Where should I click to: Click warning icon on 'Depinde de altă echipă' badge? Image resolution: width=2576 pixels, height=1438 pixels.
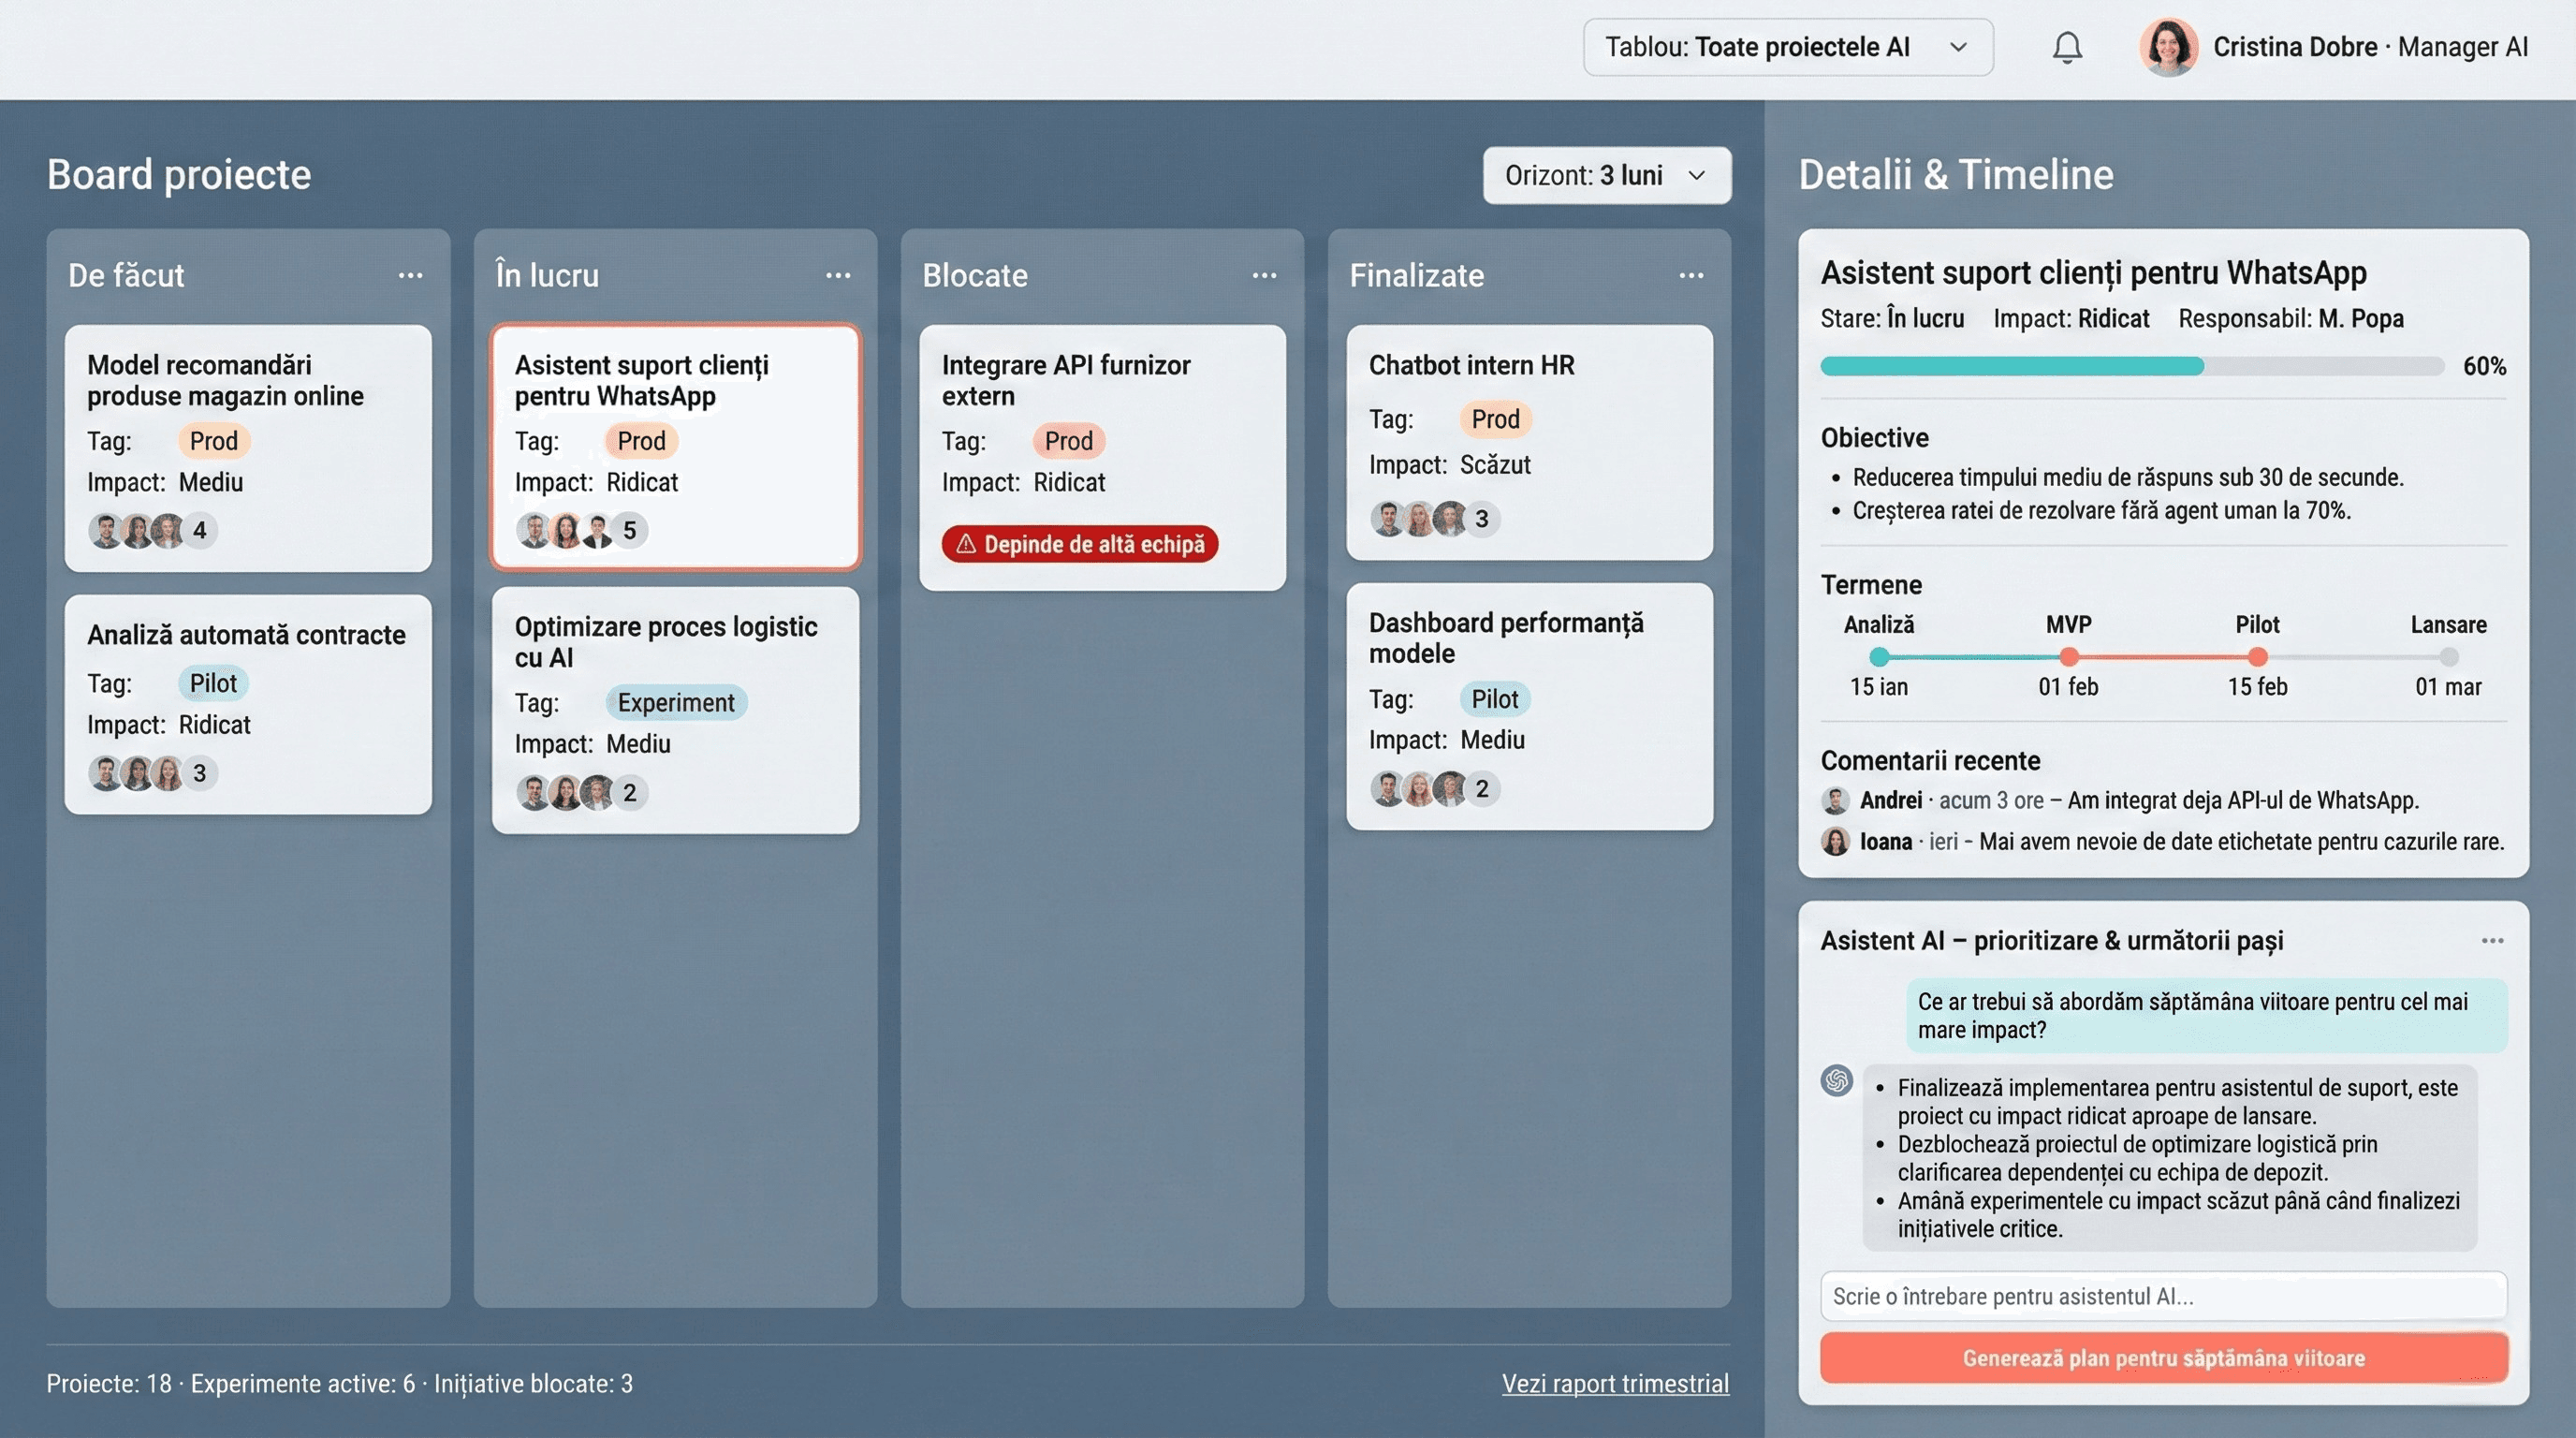965,544
